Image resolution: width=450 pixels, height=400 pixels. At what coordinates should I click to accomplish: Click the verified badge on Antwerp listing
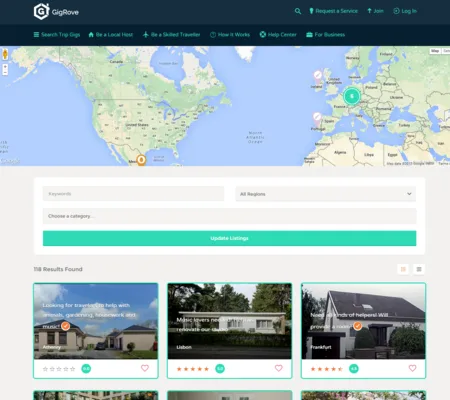click(x=66, y=326)
